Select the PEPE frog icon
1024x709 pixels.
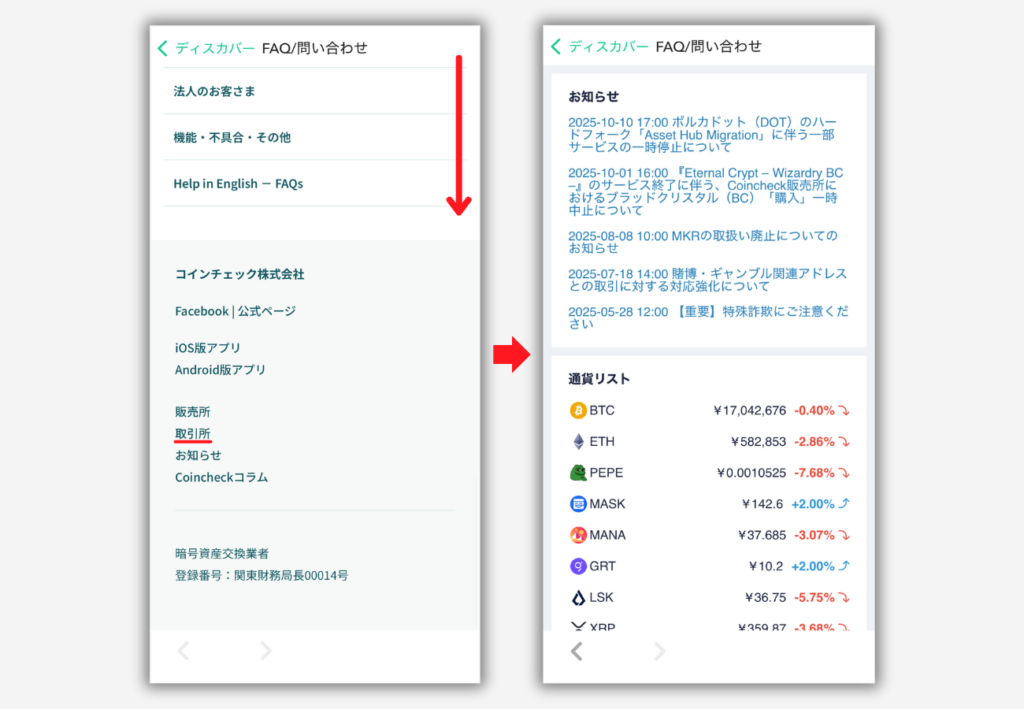click(577, 473)
